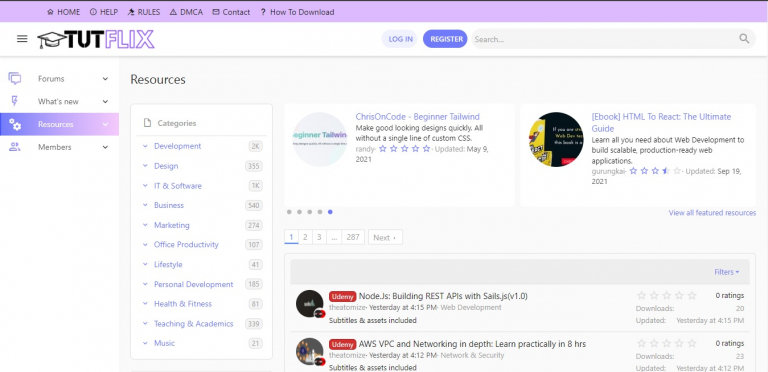Click star rating of AWS VPC resource
The width and height of the screenshot is (768, 372).
coord(666,343)
